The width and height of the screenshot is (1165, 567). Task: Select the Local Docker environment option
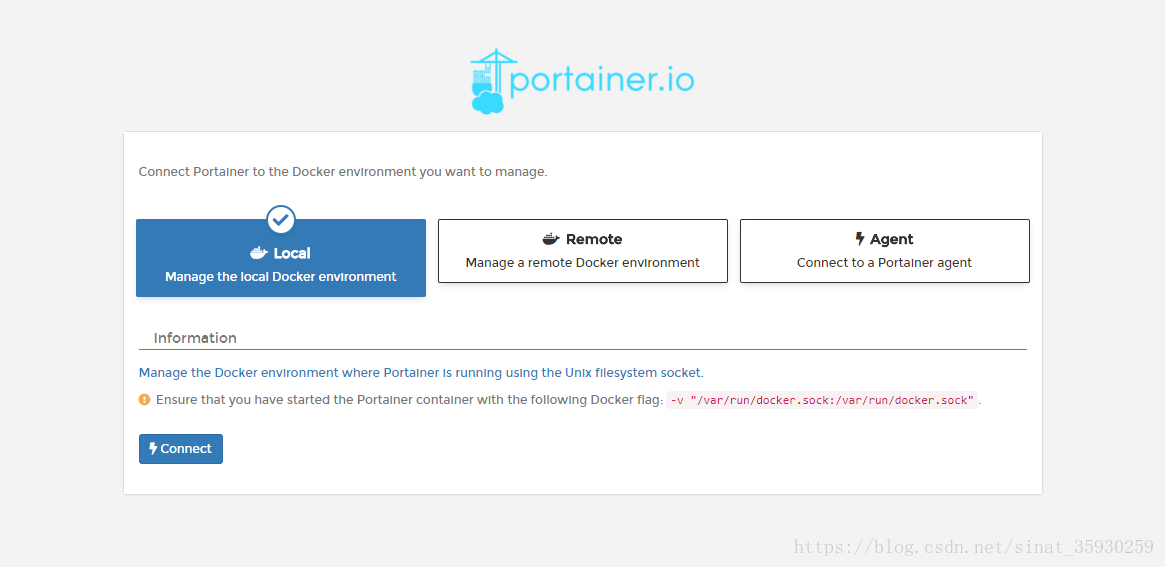click(281, 258)
